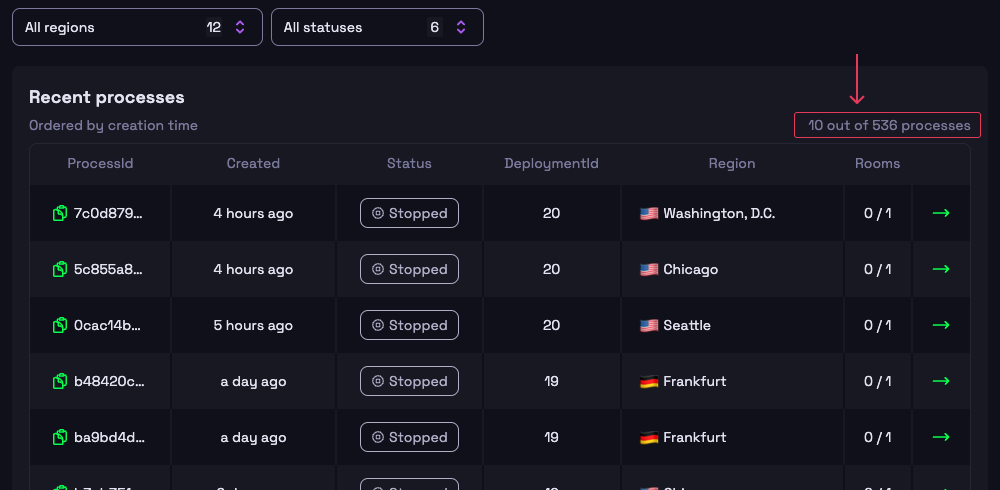Viewport: 1000px width, 490px height.
Task: Open the All regions dropdown
Action: 137,27
